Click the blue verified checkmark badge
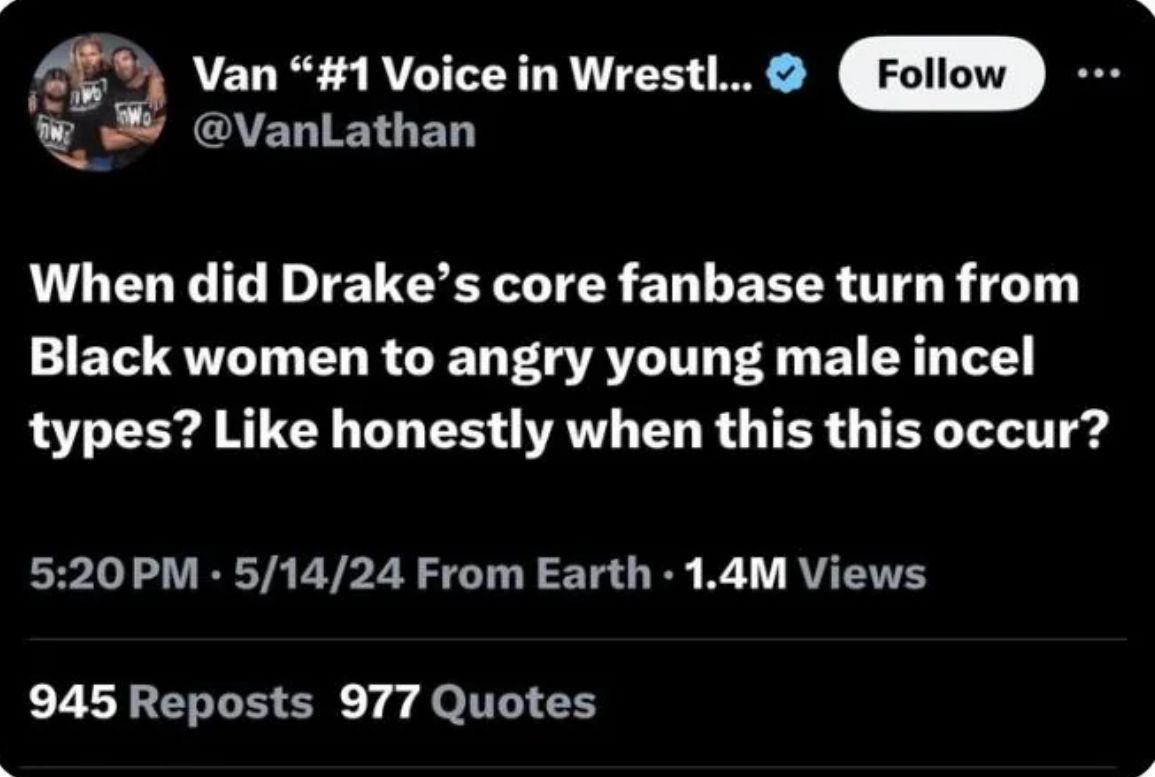1155x777 pixels. (783, 75)
